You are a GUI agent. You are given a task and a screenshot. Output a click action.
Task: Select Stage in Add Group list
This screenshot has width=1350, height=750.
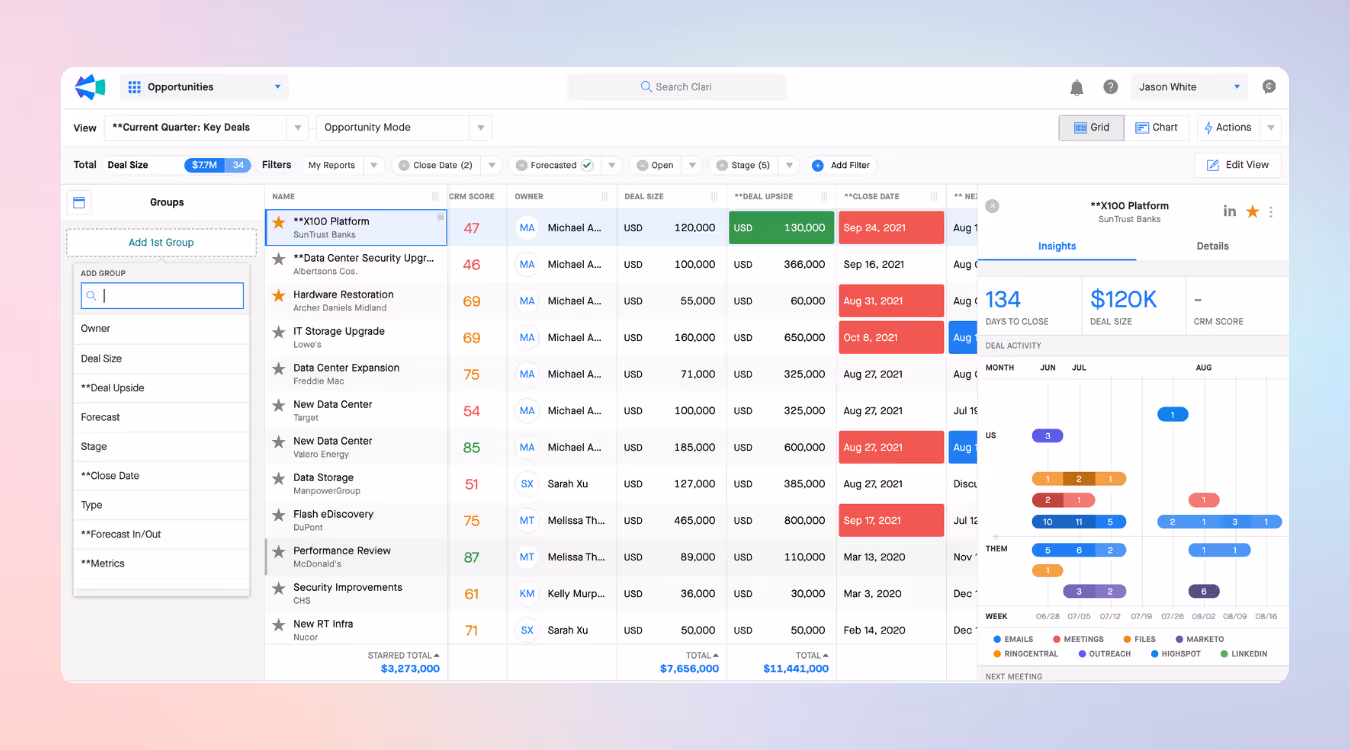161,447
